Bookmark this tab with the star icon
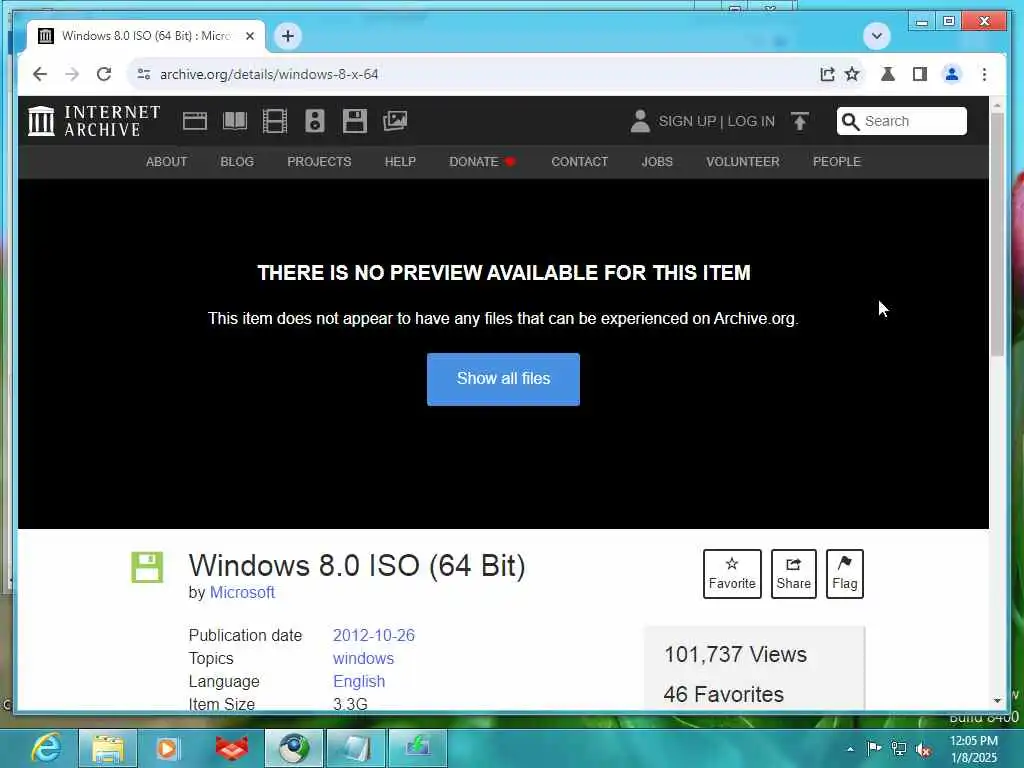The width and height of the screenshot is (1024, 768). (852, 74)
